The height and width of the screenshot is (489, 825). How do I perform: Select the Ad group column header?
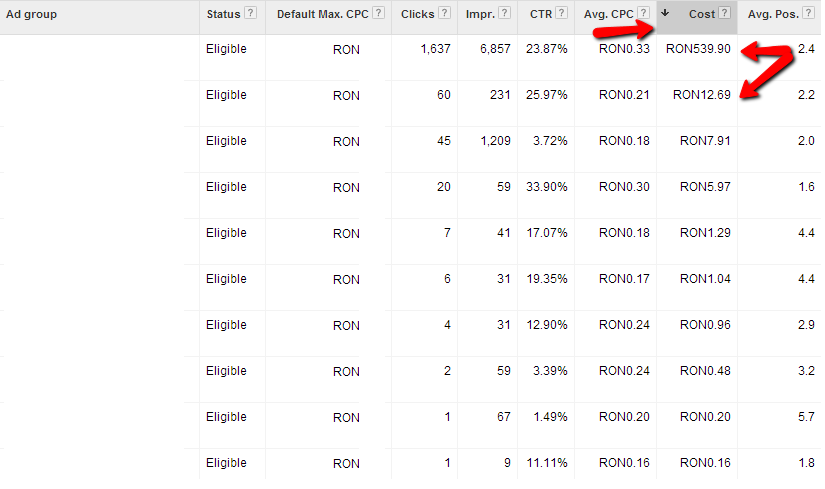tap(32, 14)
